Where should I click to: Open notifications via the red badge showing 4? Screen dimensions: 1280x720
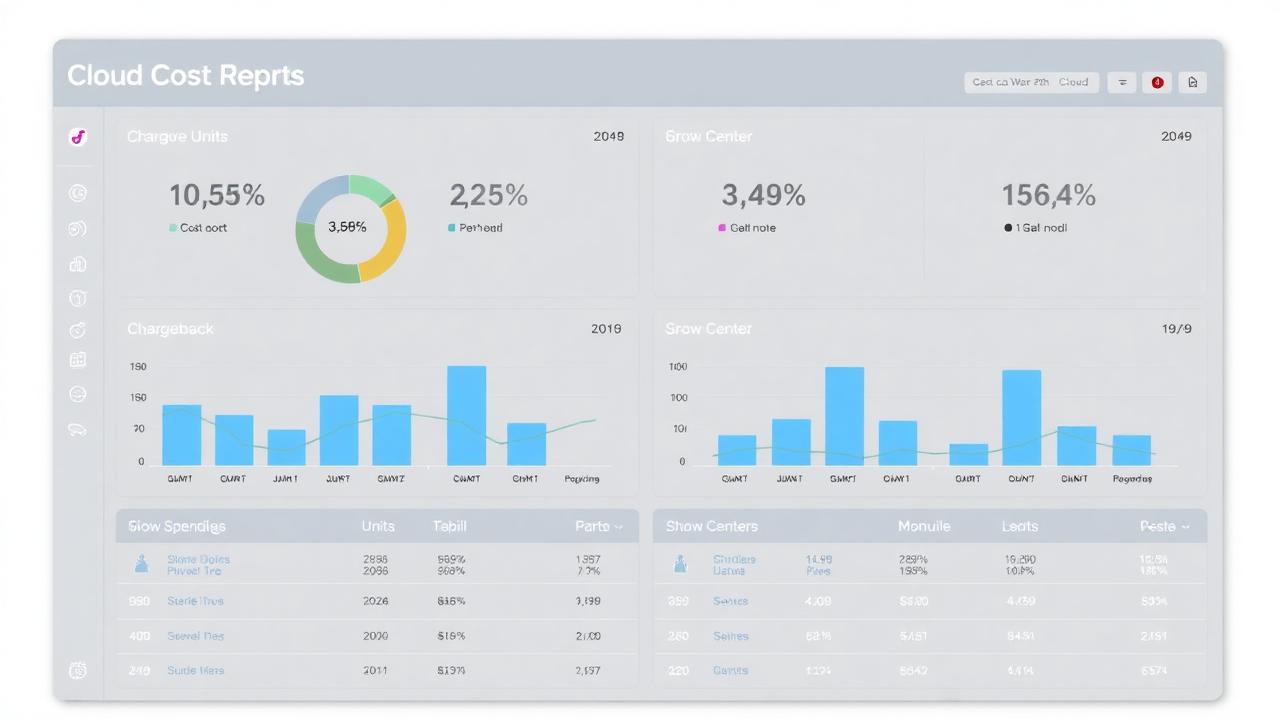[x=1157, y=82]
